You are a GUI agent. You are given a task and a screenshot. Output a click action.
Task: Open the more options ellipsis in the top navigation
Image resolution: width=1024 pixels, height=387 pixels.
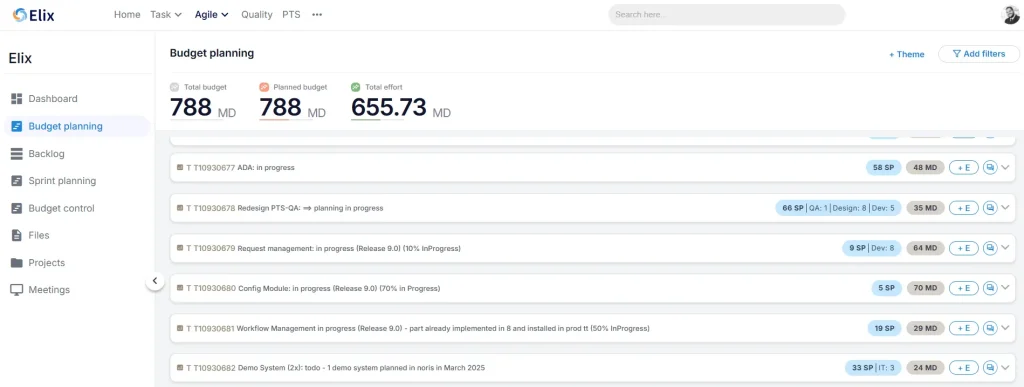[317, 14]
